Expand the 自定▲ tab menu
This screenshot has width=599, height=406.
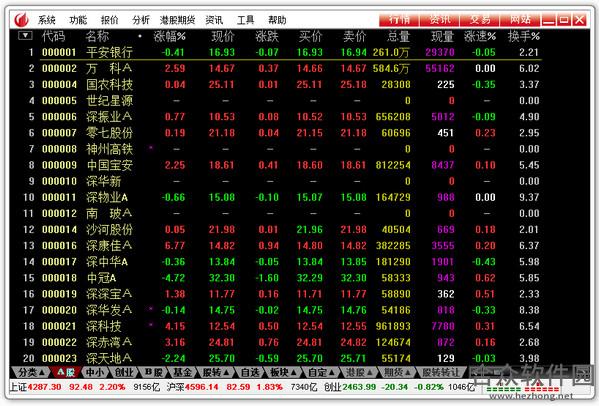tap(322, 372)
